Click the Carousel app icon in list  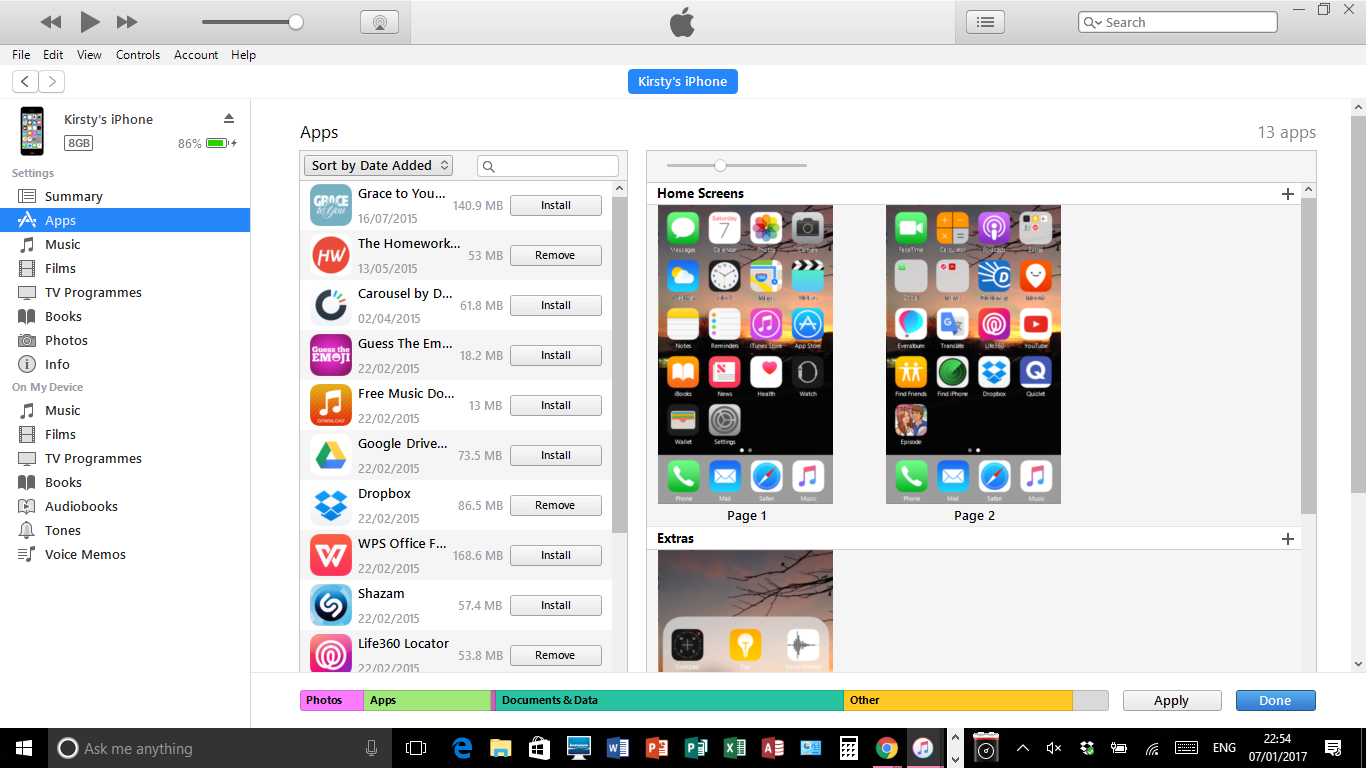(x=331, y=305)
